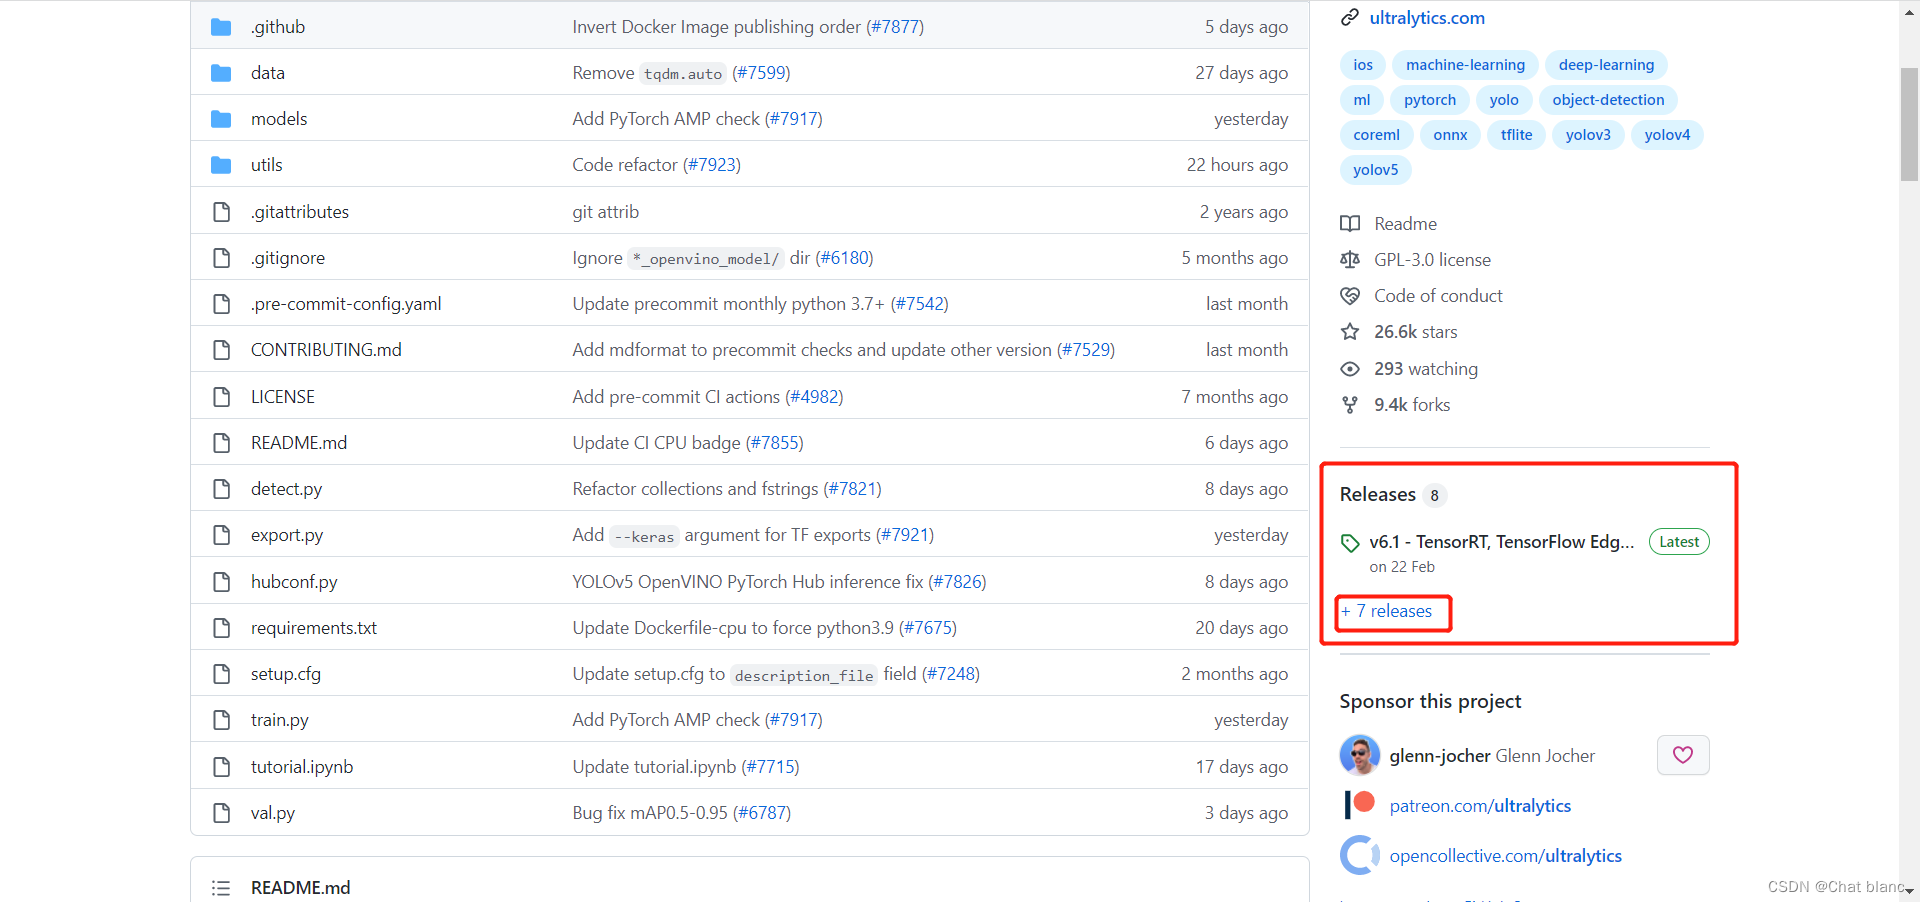Click the scrollbar down arrow

(x=1909, y=891)
